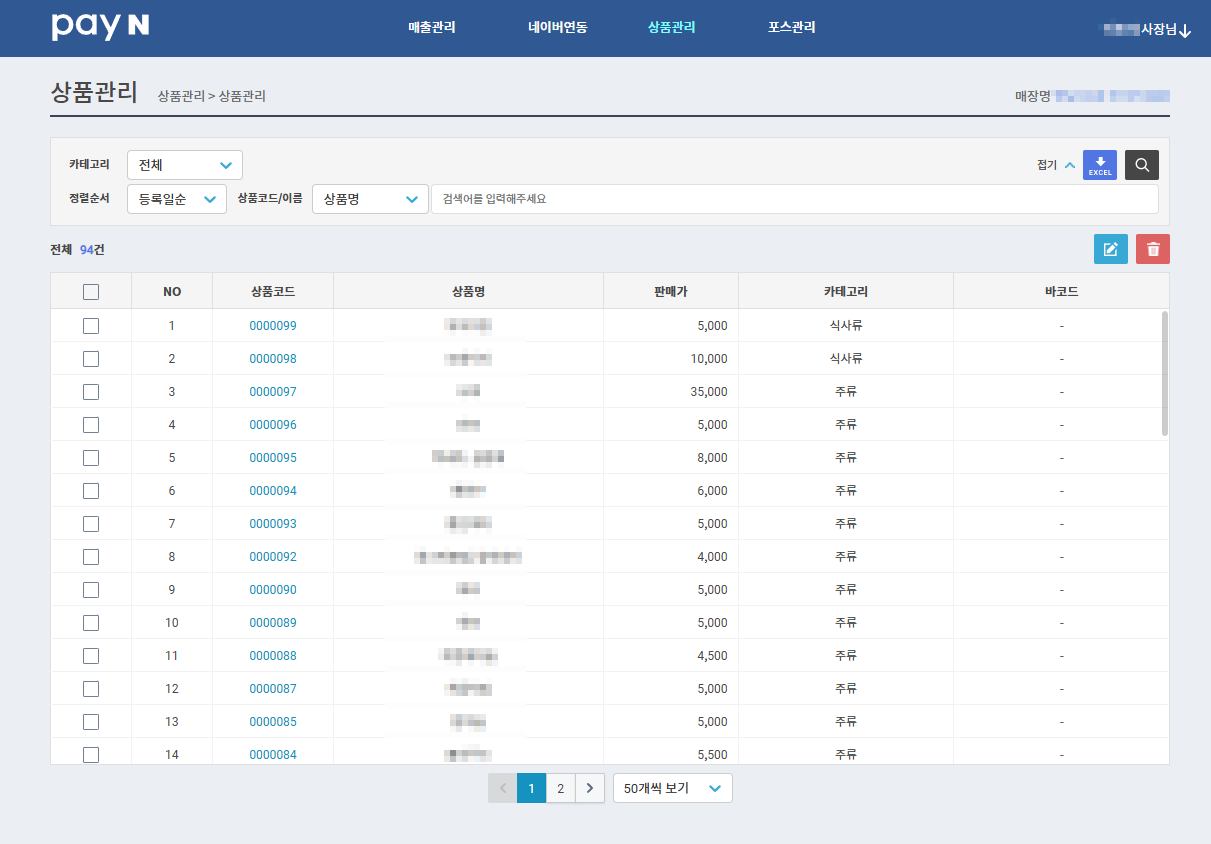The image size is (1211, 844).
Task: Click the pay N logo
Action: tap(100, 28)
